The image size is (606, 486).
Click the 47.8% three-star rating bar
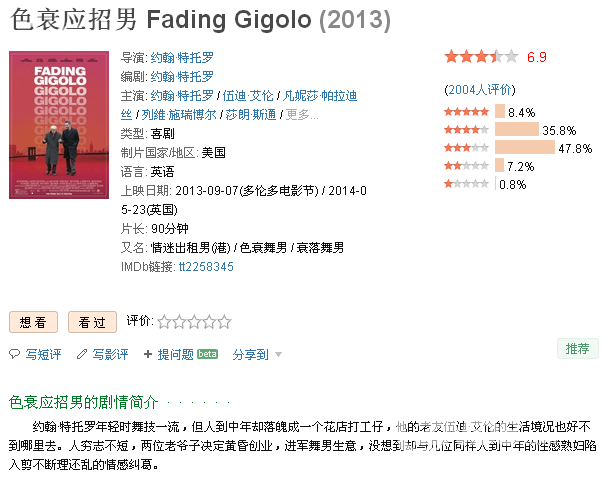[525, 148]
